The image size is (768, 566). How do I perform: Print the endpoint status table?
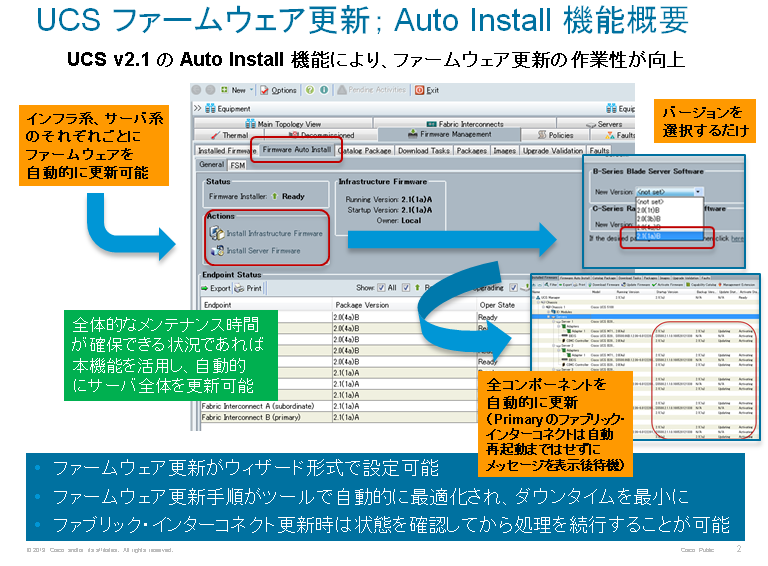point(248,287)
